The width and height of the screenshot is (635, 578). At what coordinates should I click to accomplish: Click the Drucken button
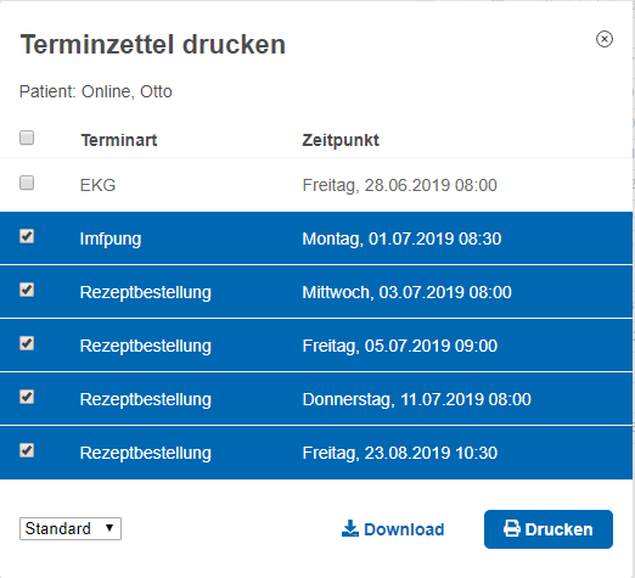(548, 529)
